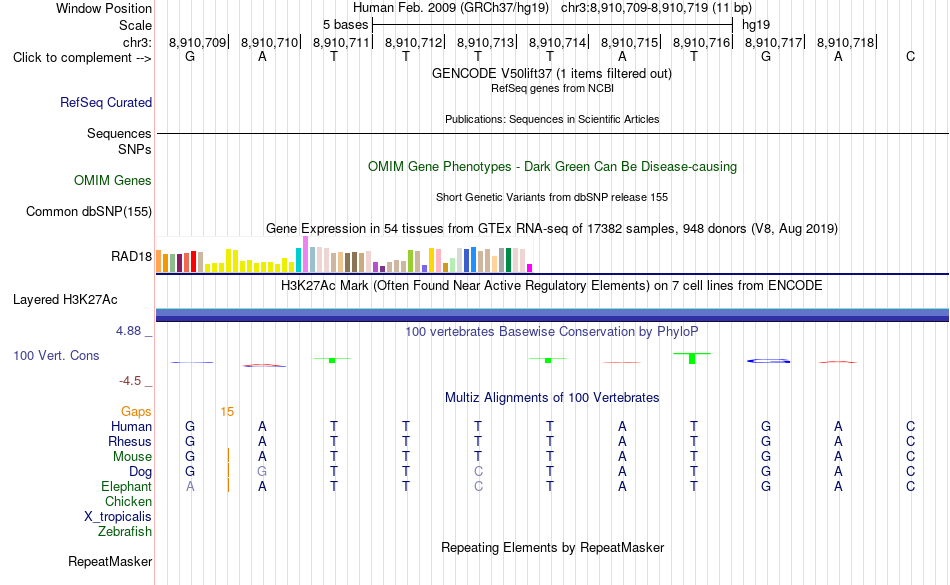Click the dbSNP release 155 track title

pos(551,197)
